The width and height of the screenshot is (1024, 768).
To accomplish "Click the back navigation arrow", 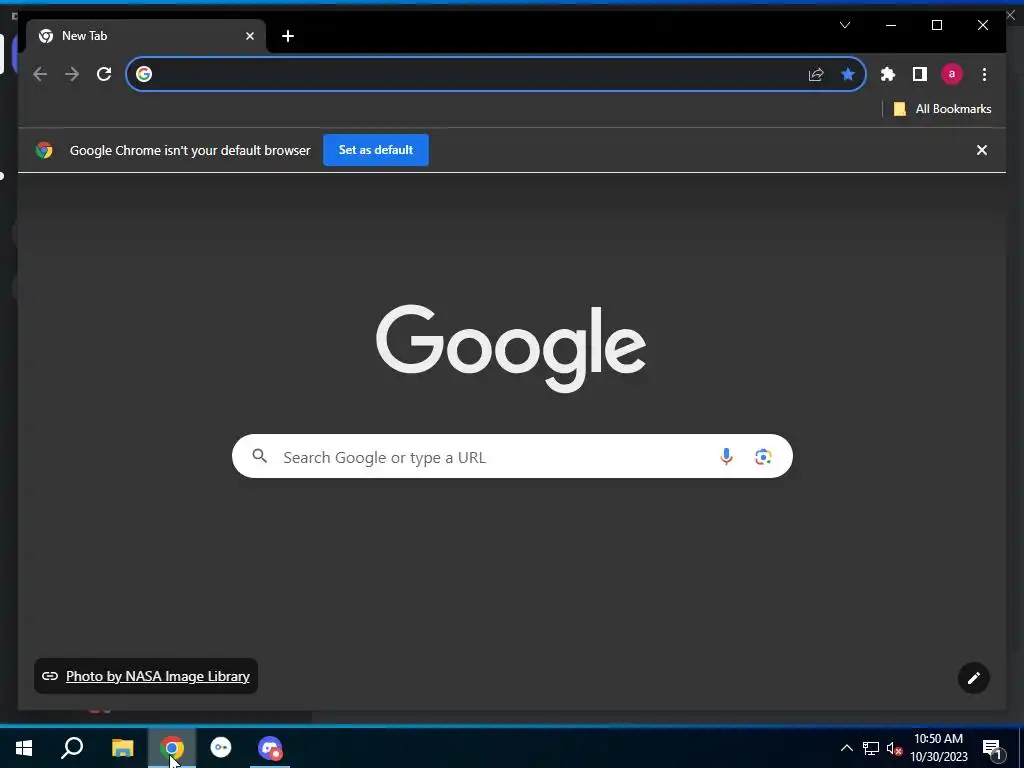I will point(40,74).
